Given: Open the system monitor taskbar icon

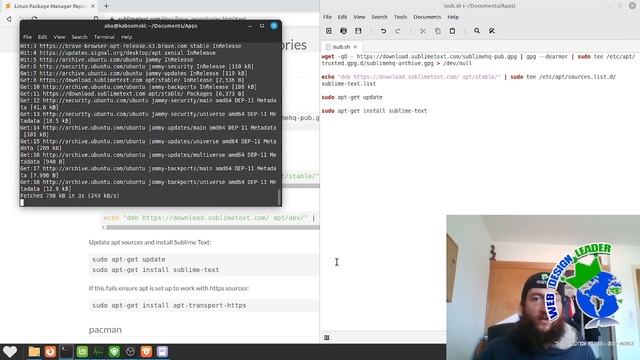Looking at the screenshot, I should [x=98, y=351].
